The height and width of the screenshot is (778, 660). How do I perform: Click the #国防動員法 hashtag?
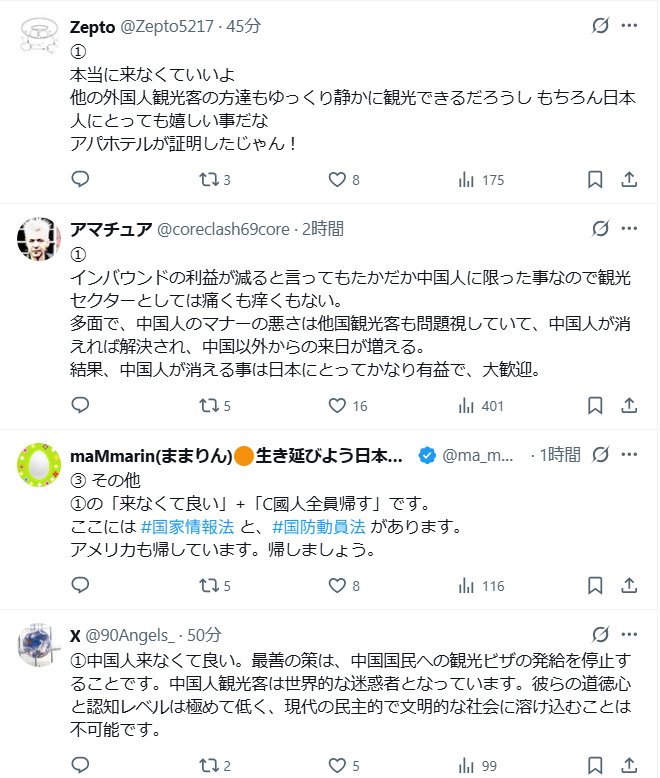click(x=318, y=526)
